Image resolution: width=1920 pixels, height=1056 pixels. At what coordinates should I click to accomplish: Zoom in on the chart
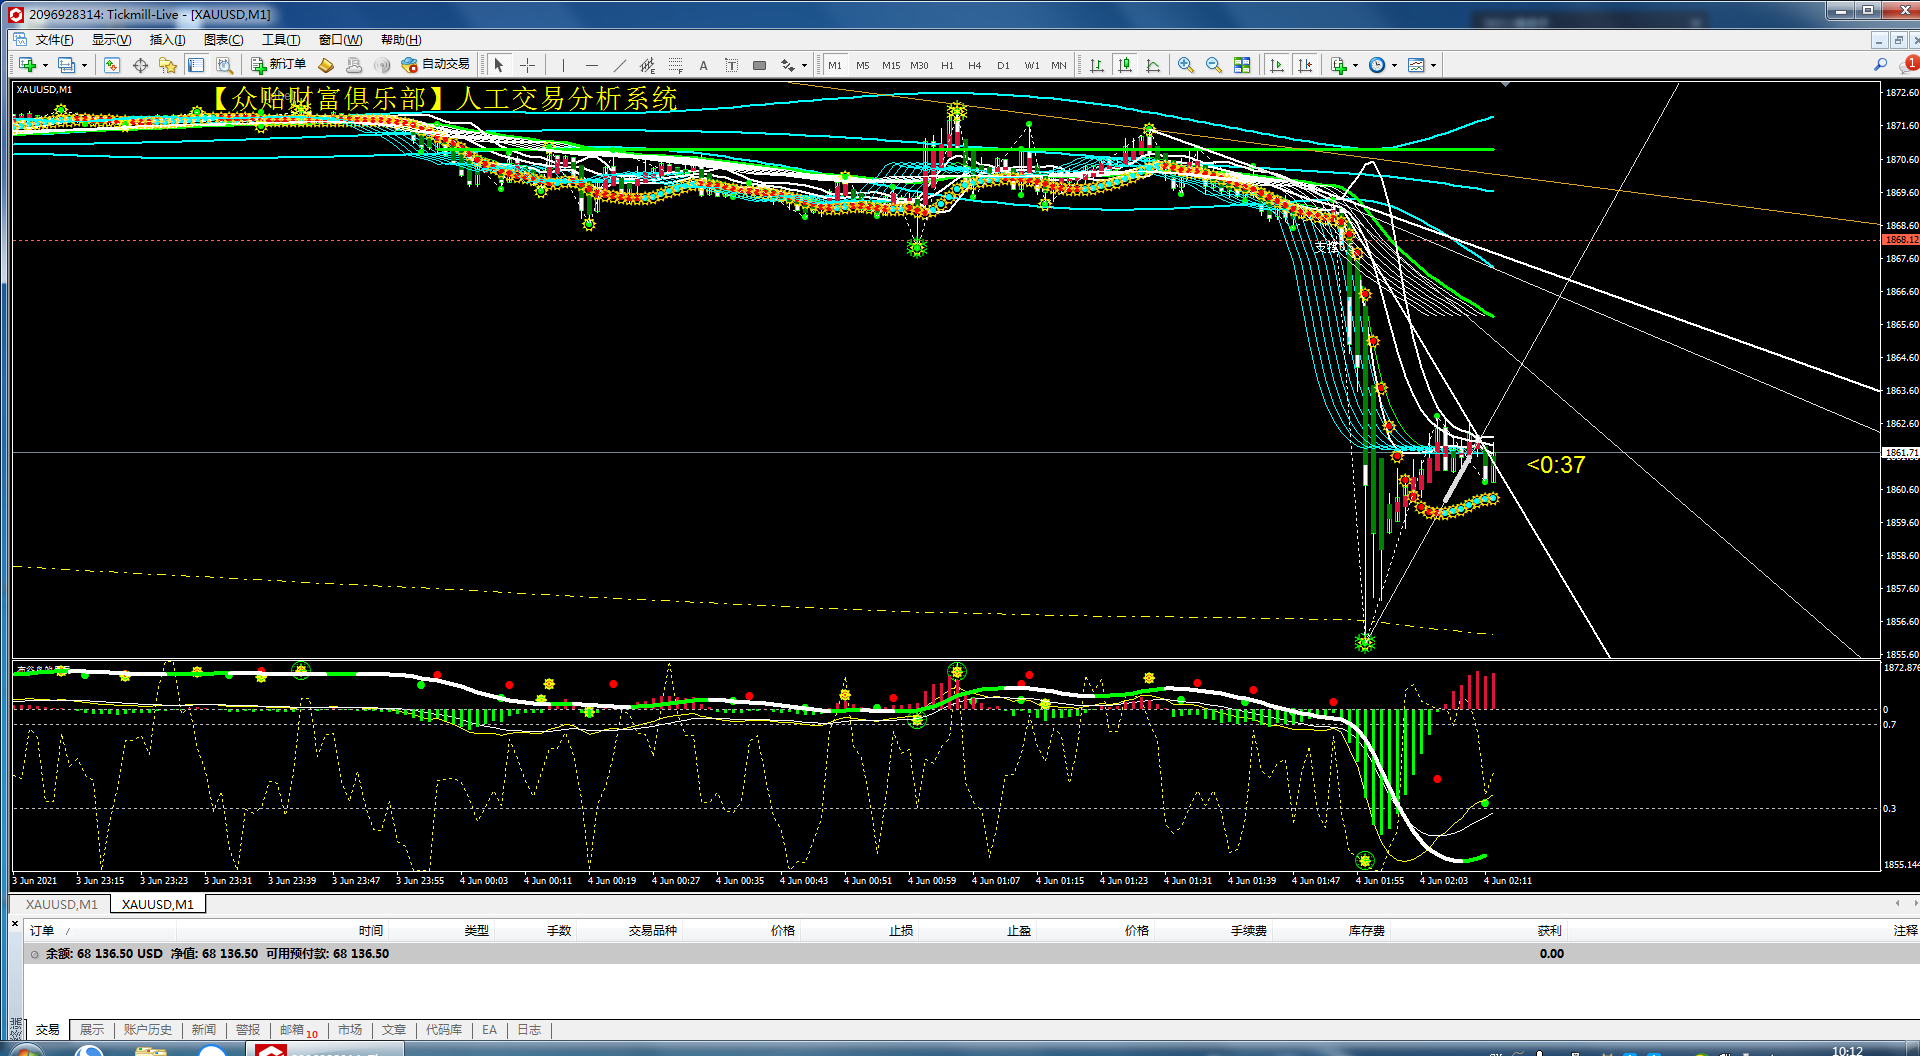click(1186, 65)
